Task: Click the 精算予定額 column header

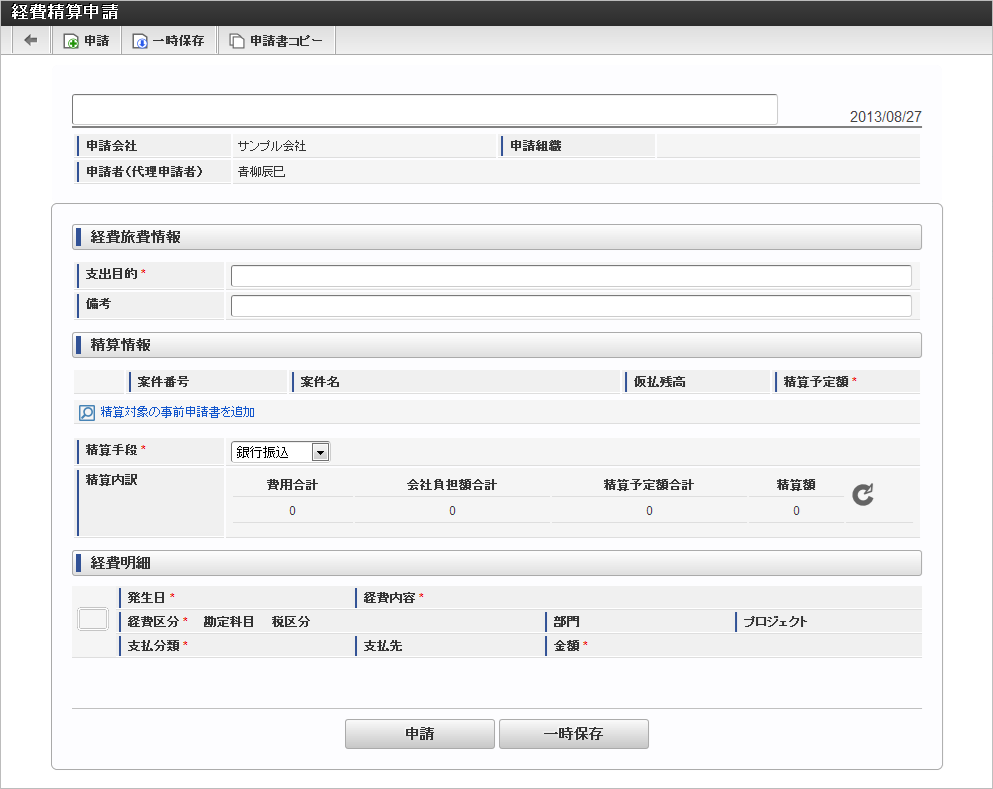Action: tap(820, 382)
